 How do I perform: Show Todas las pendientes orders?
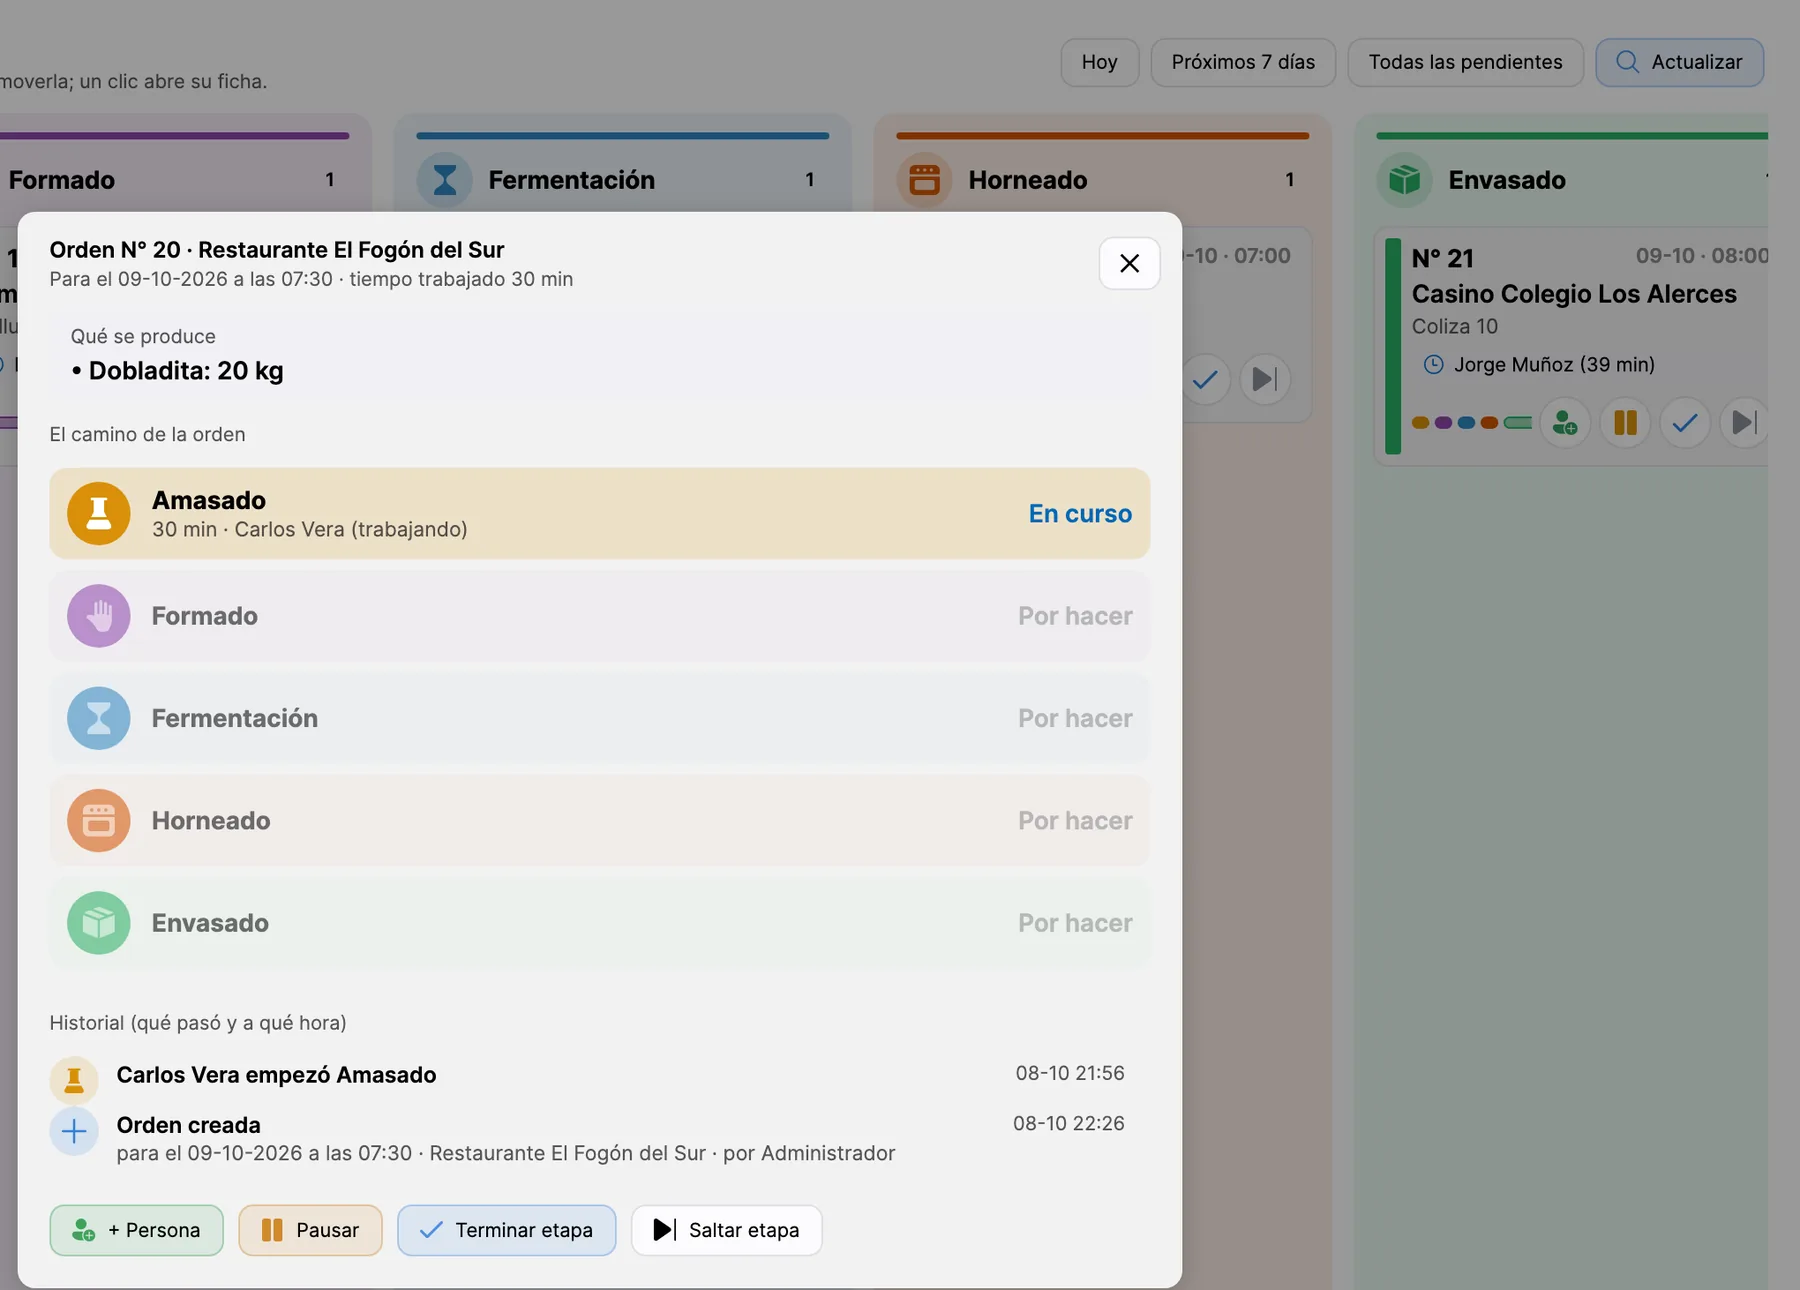(1466, 62)
